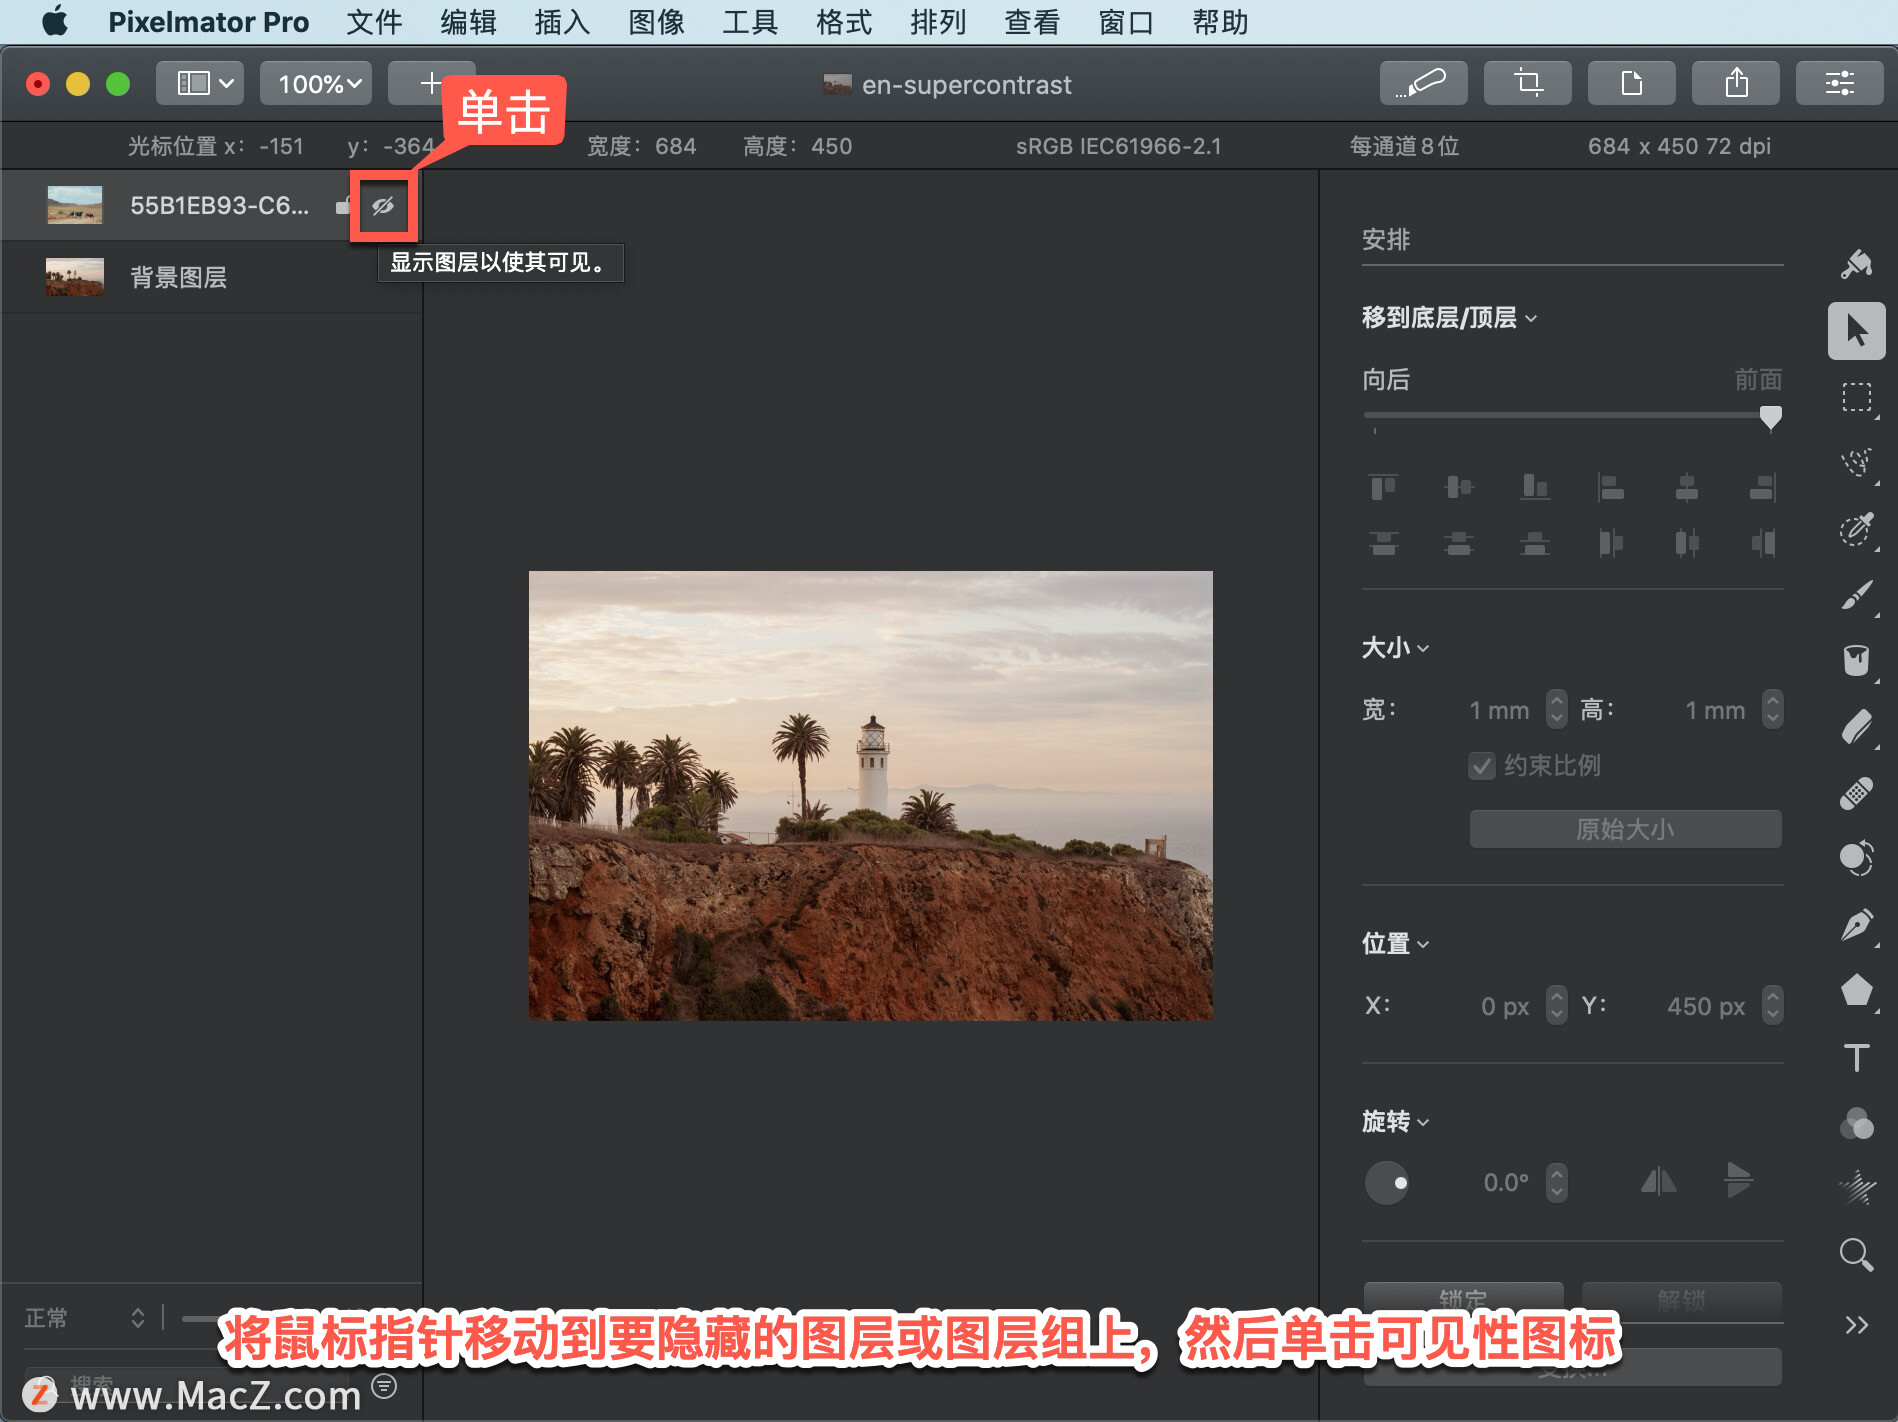Click the 原始大小 button
Viewport: 1898px width, 1422px height.
[1625, 829]
